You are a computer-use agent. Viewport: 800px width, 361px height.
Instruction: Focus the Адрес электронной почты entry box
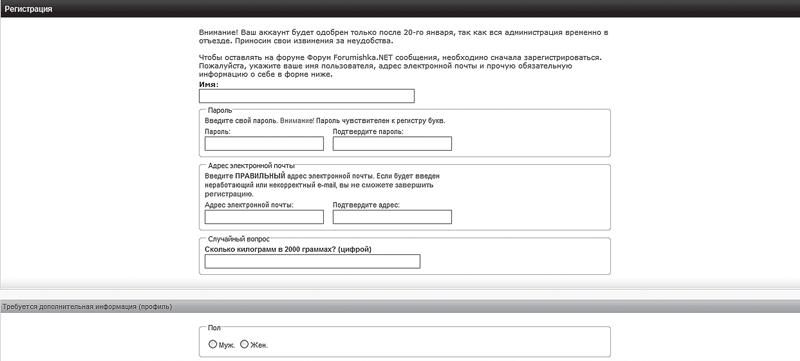pyautogui.click(x=264, y=217)
